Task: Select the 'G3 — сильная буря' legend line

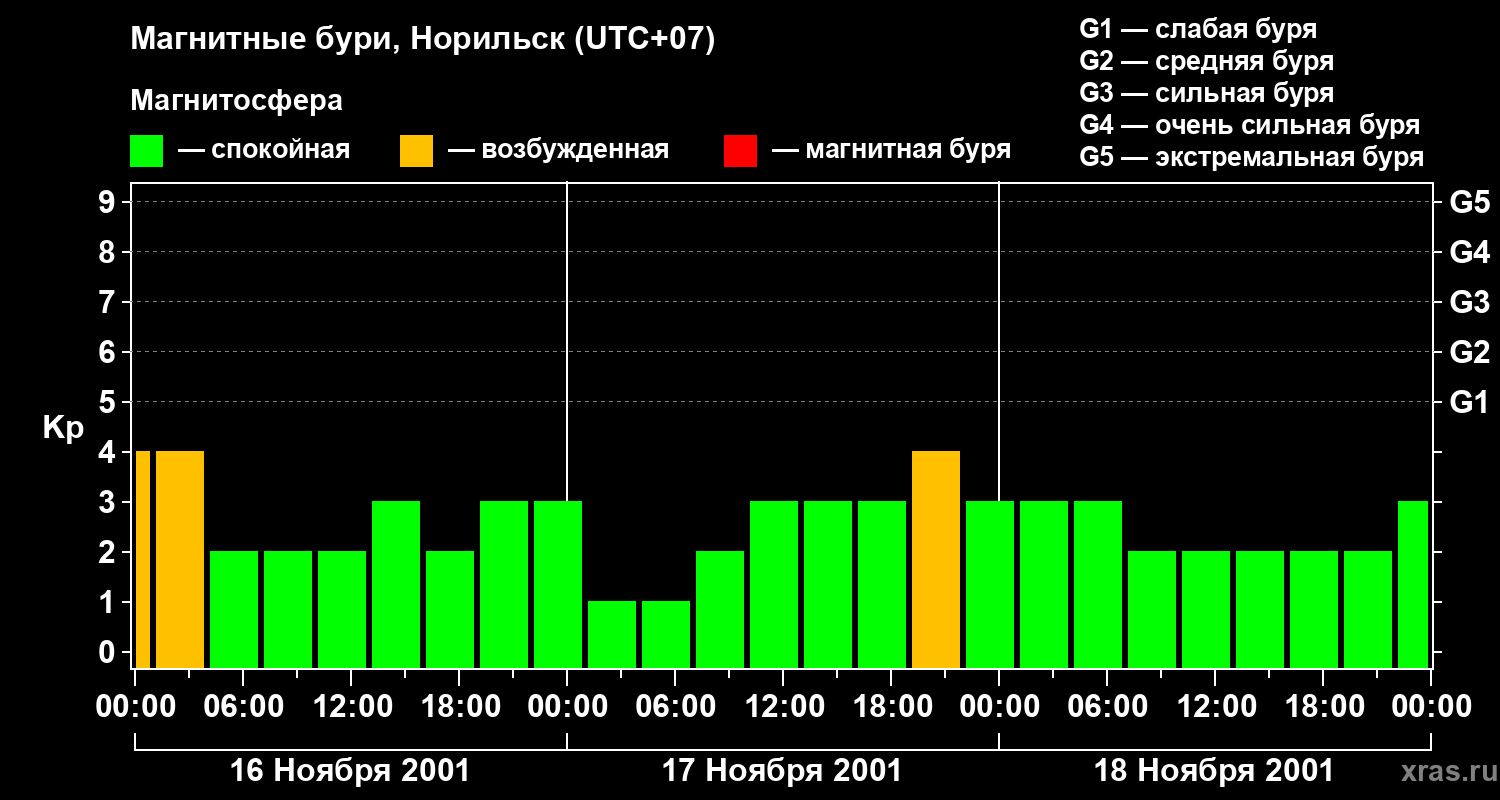Action: point(1206,93)
